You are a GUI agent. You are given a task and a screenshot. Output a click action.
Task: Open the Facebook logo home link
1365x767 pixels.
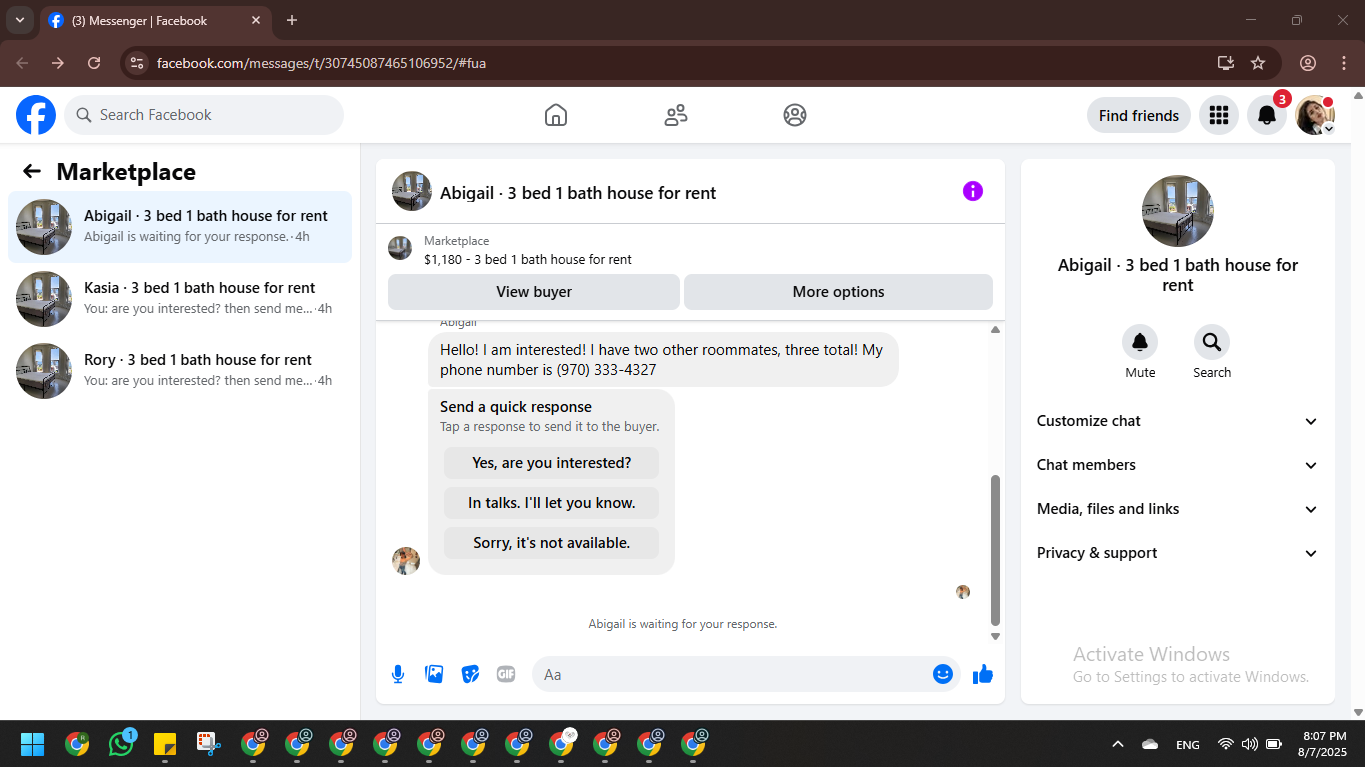click(x=36, y=115)
